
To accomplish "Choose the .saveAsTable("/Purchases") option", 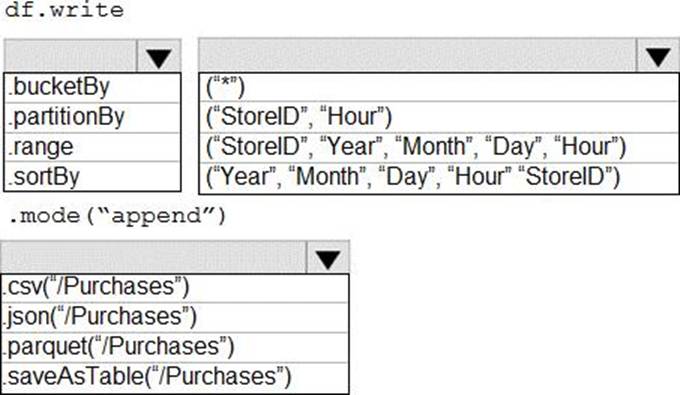I will (175, 377).
